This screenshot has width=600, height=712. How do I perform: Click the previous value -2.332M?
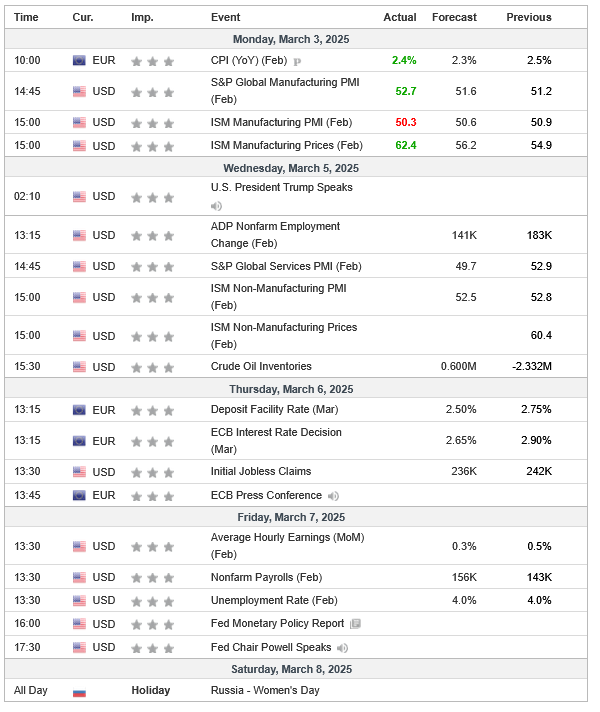point(532,366)
